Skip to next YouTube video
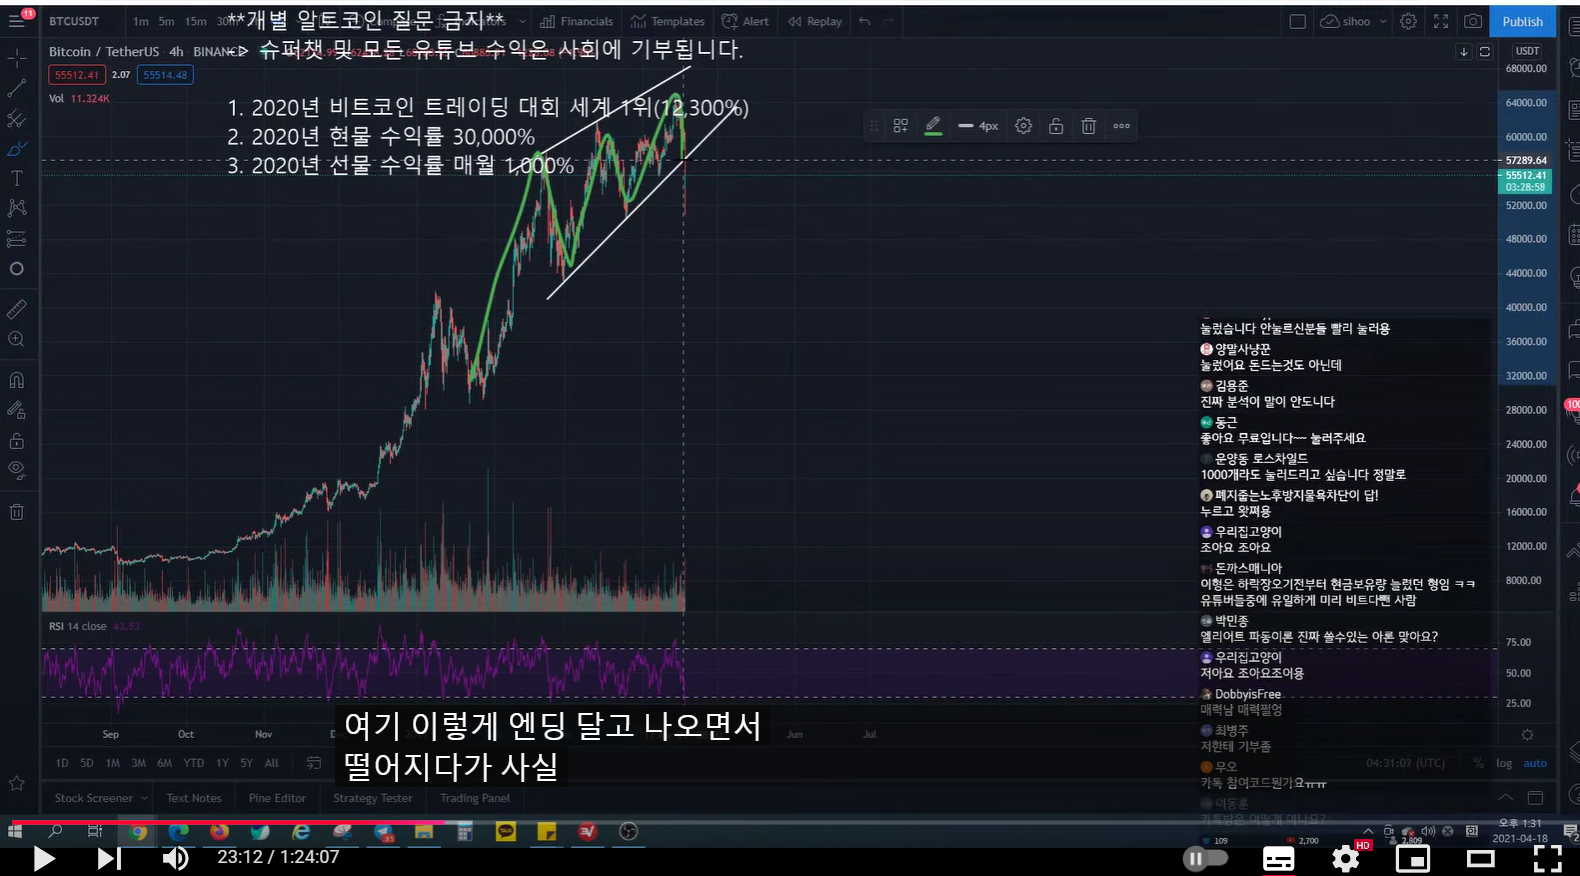 pyautogui.click(x=109, y=858)
